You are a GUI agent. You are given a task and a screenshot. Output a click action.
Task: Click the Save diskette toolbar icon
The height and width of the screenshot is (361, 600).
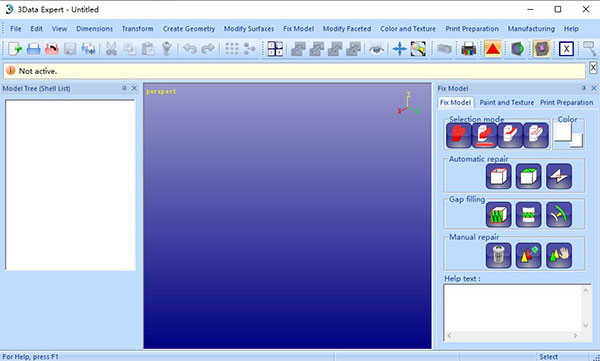point(70,49)
